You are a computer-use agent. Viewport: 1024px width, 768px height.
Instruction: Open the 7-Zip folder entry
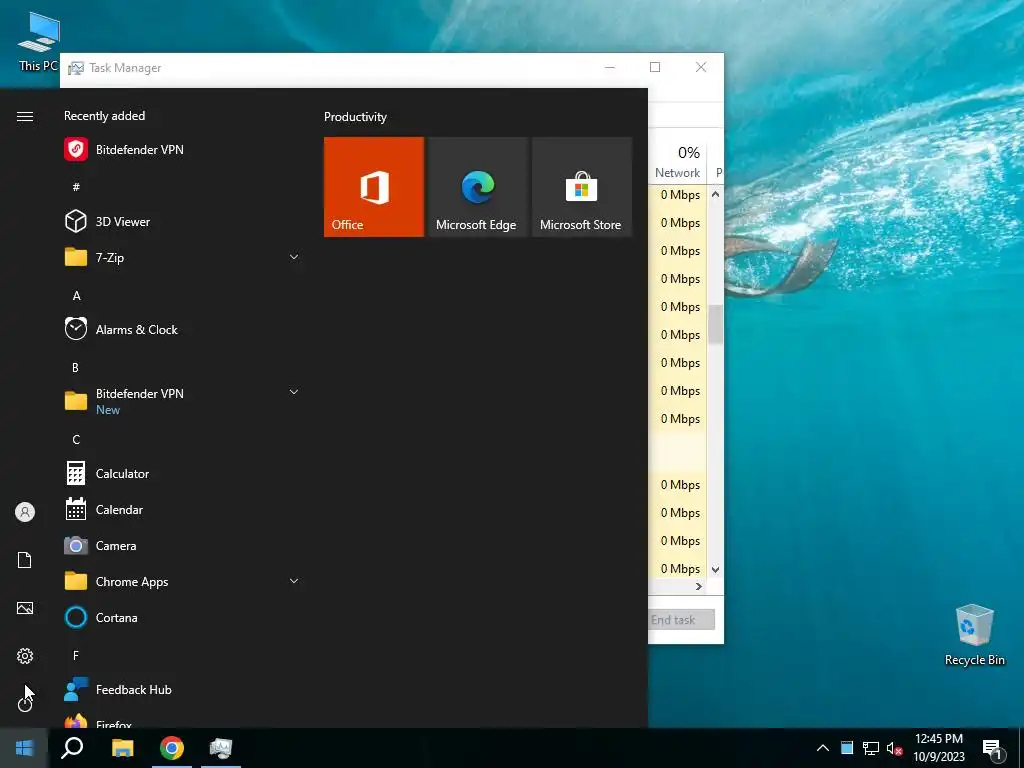point(183,257)
